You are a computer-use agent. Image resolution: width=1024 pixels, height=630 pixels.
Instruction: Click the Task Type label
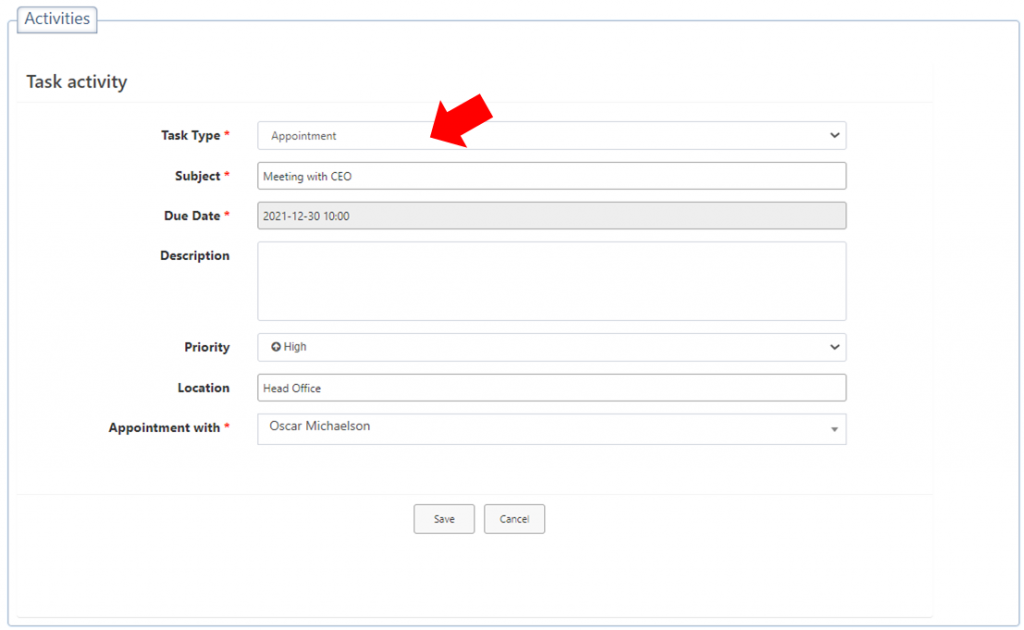[191, 135]
